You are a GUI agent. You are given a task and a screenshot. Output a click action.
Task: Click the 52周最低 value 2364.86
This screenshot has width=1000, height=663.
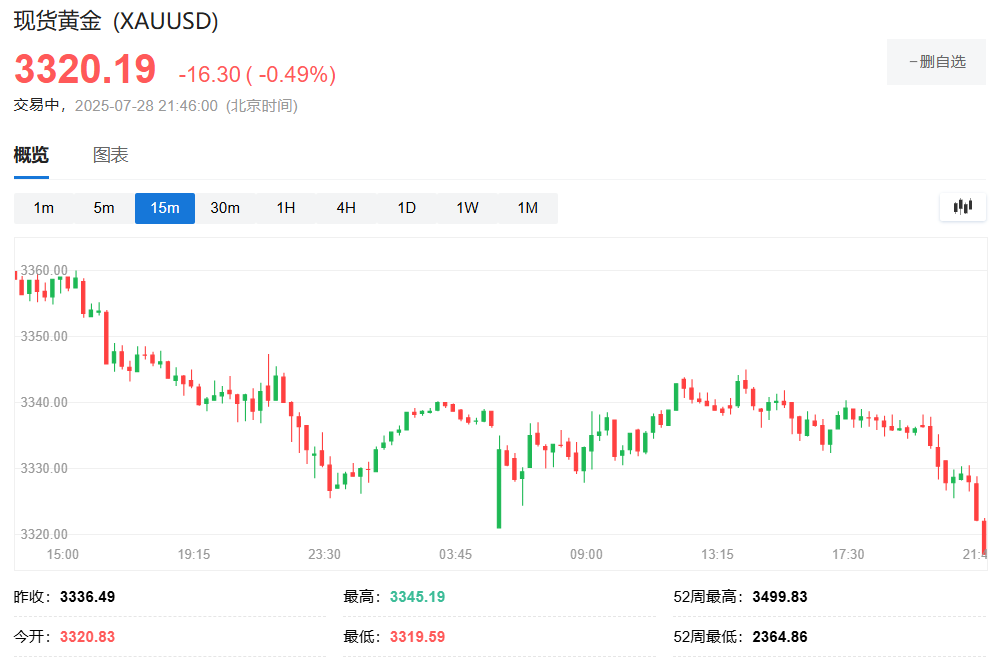[780, 636]
